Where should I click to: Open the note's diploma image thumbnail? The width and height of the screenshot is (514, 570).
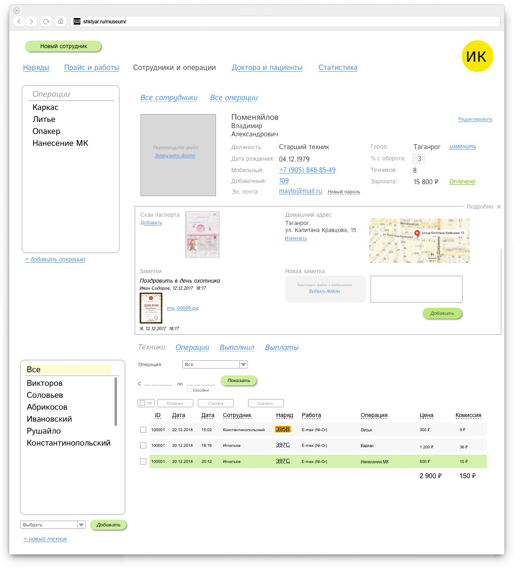point(151,308)
